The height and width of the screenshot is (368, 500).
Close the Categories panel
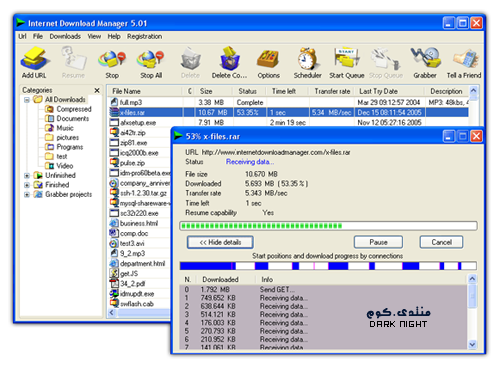[97, 90]
